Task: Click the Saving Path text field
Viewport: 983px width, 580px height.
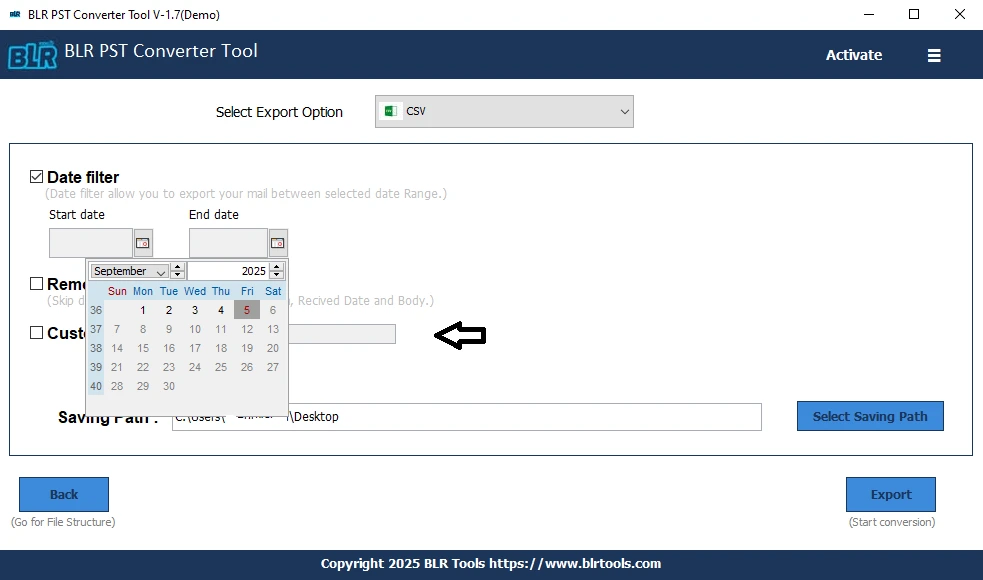Action: [467, 417]
